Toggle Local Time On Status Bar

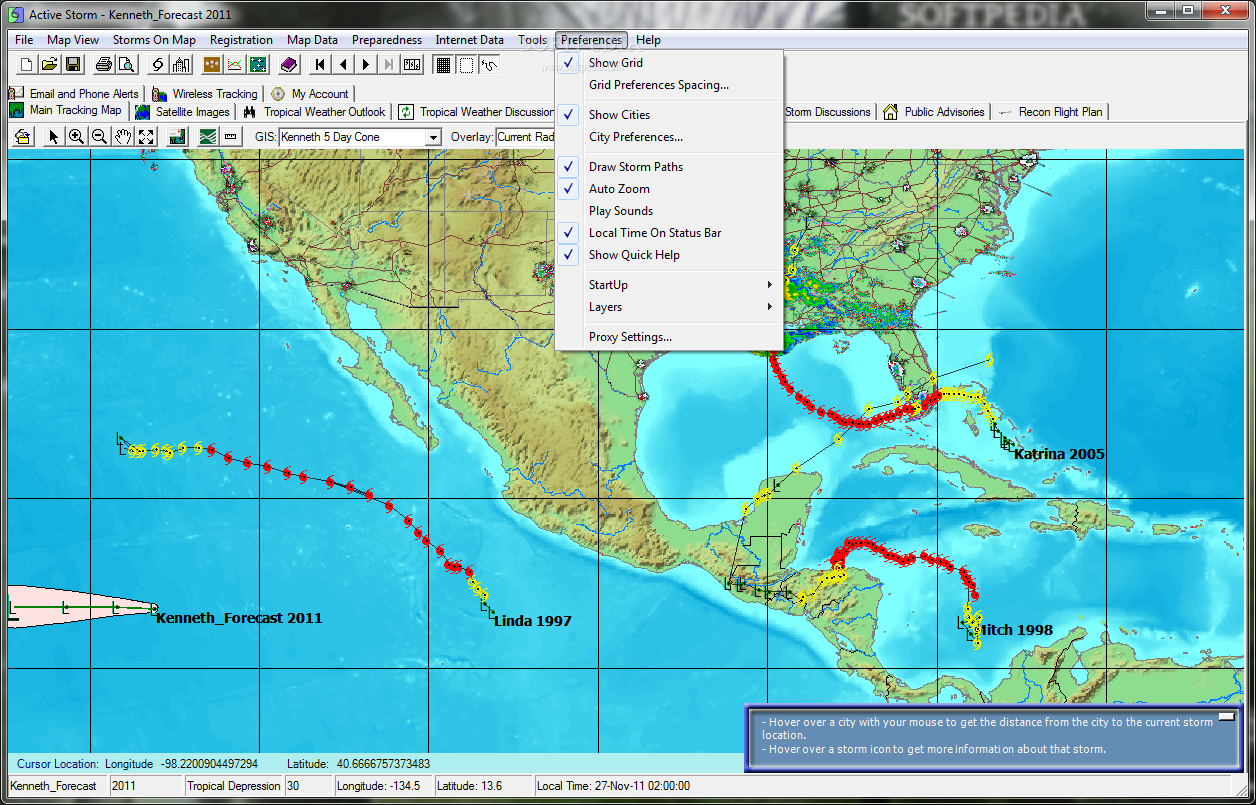click(669, 232)
